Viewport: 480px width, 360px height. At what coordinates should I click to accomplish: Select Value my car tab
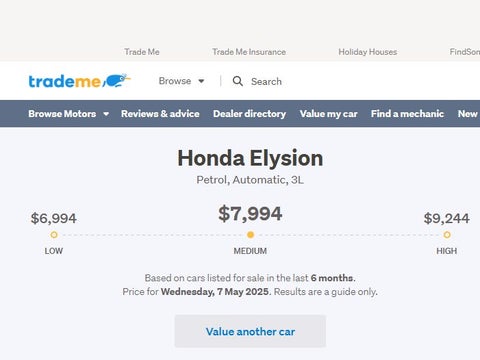click(x=329, y=114)
